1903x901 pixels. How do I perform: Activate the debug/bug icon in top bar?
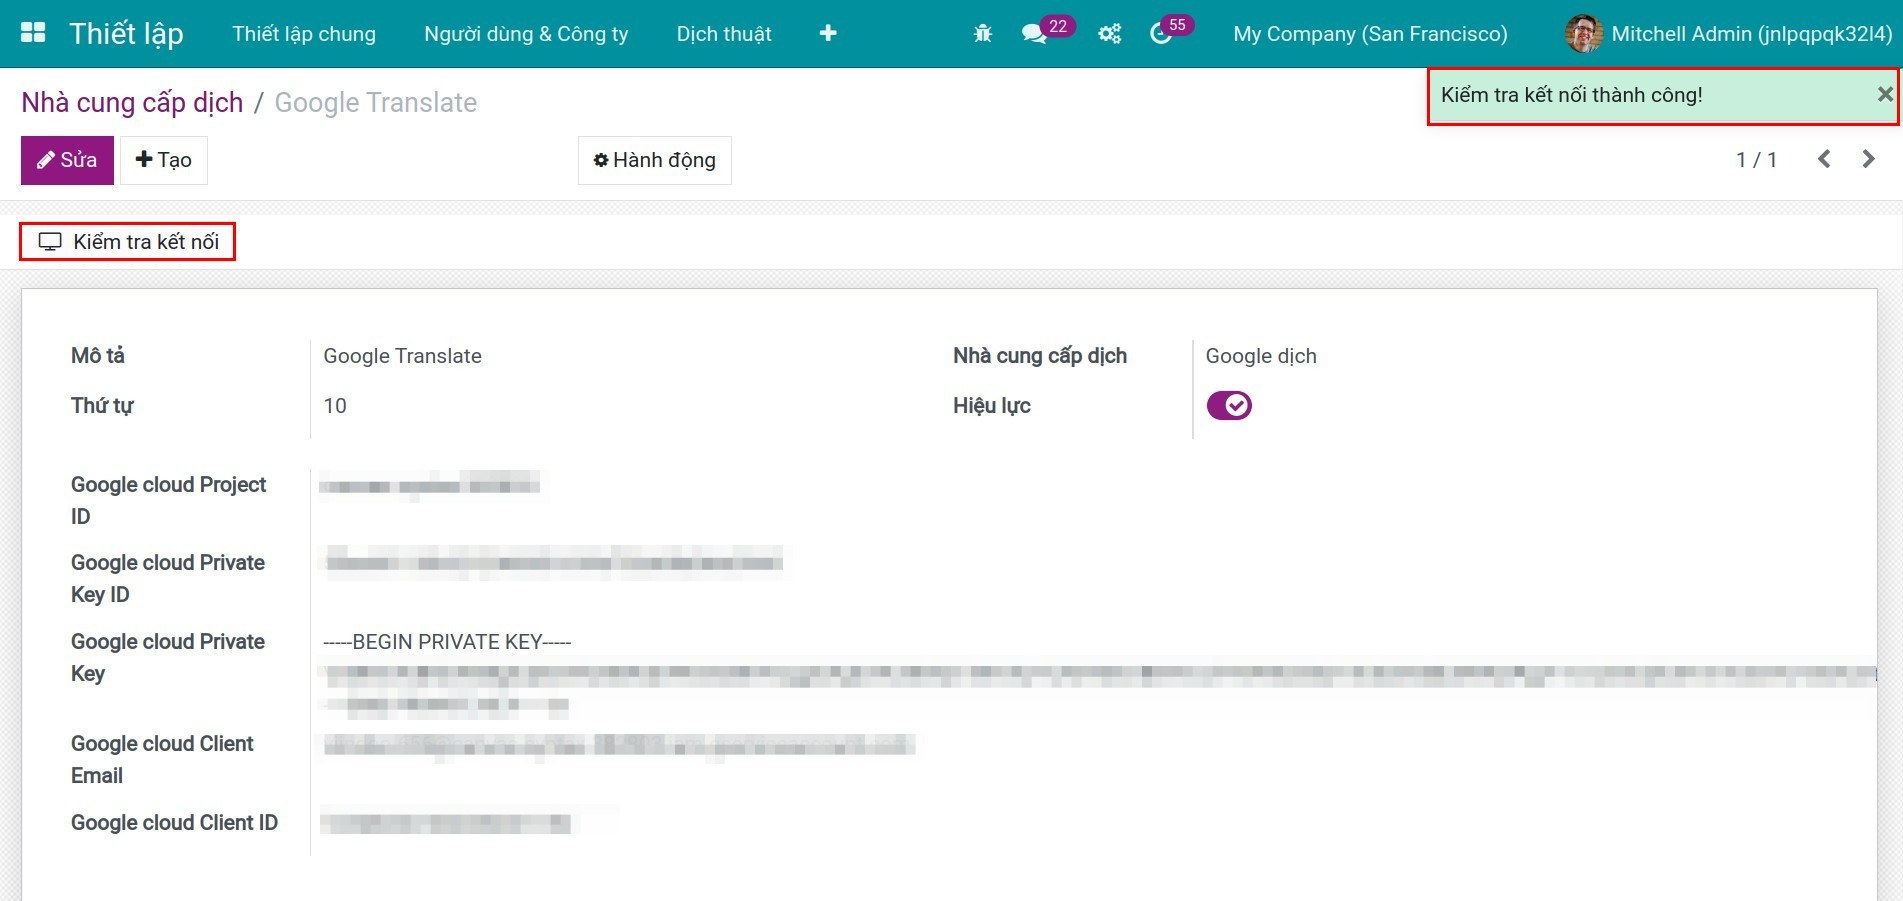click(982, 33)
